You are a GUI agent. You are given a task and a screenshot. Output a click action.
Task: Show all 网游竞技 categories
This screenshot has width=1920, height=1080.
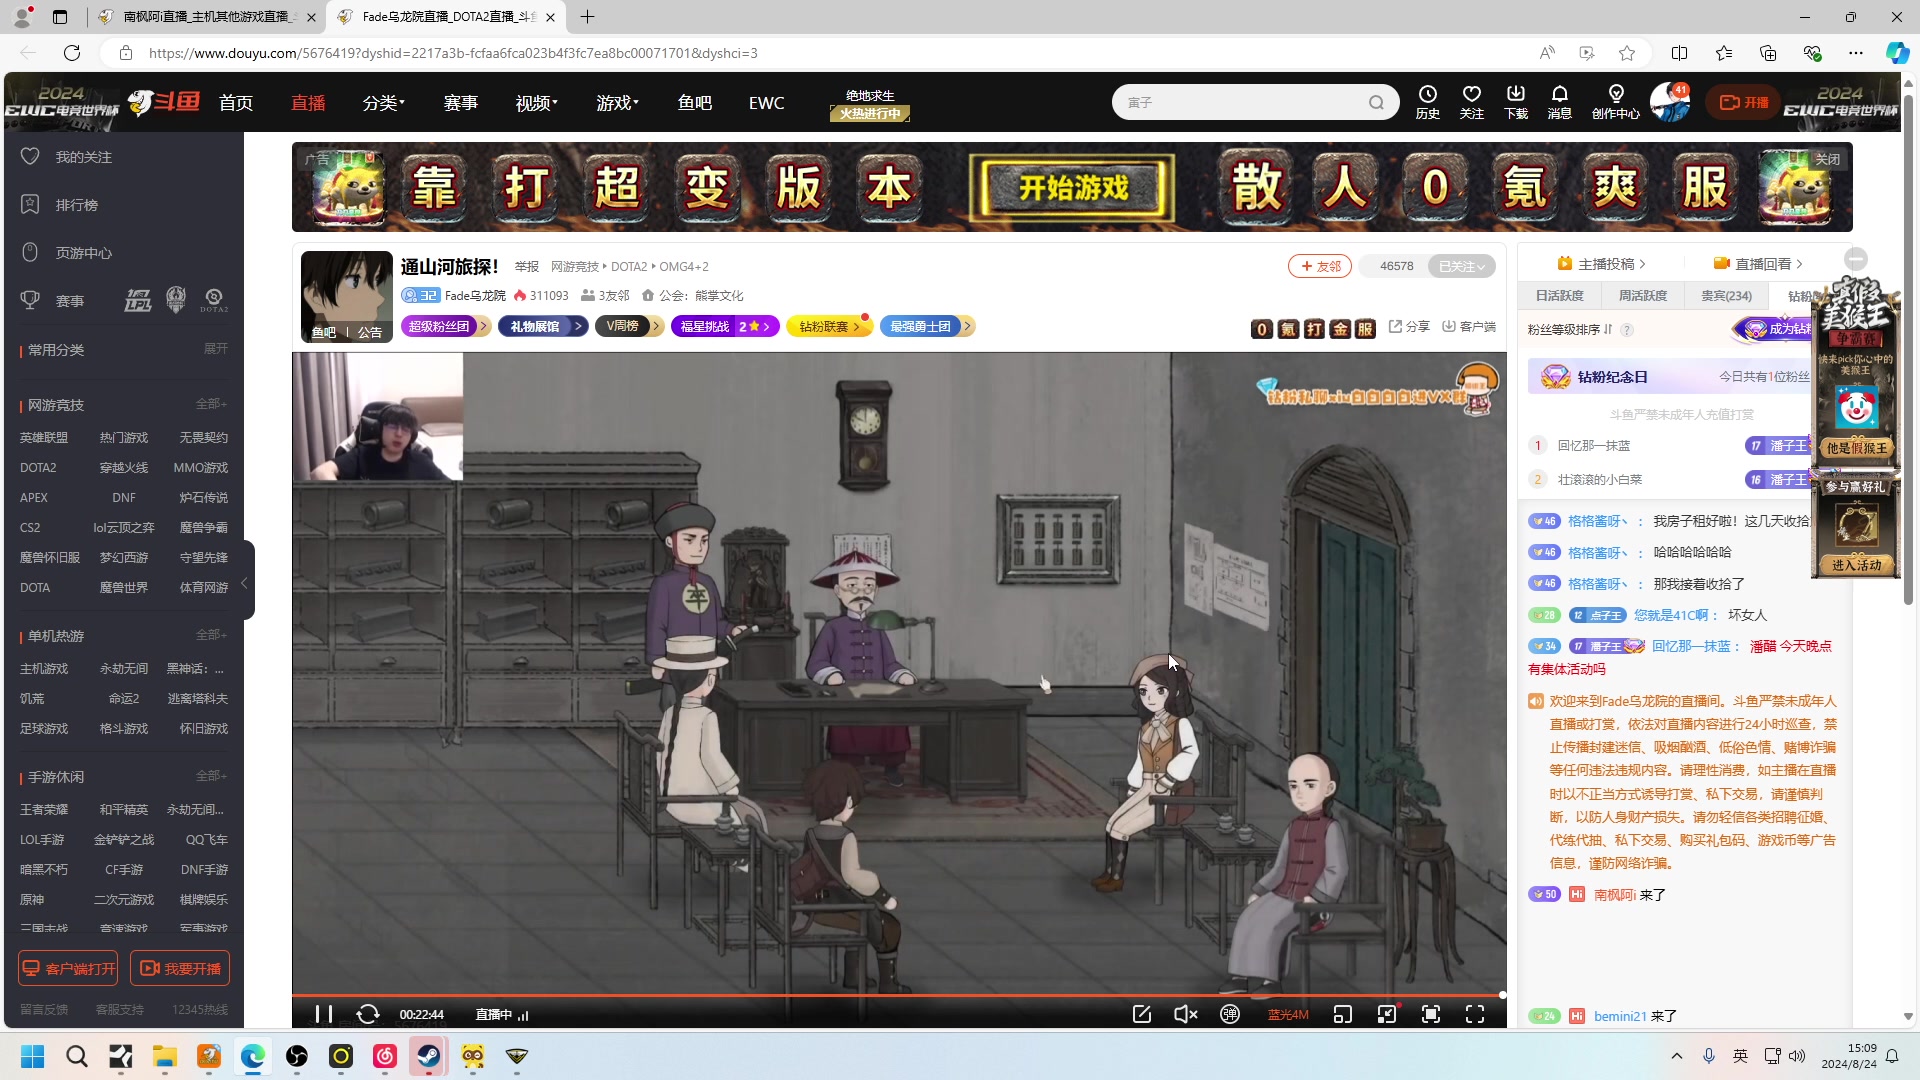click(211, 404)
